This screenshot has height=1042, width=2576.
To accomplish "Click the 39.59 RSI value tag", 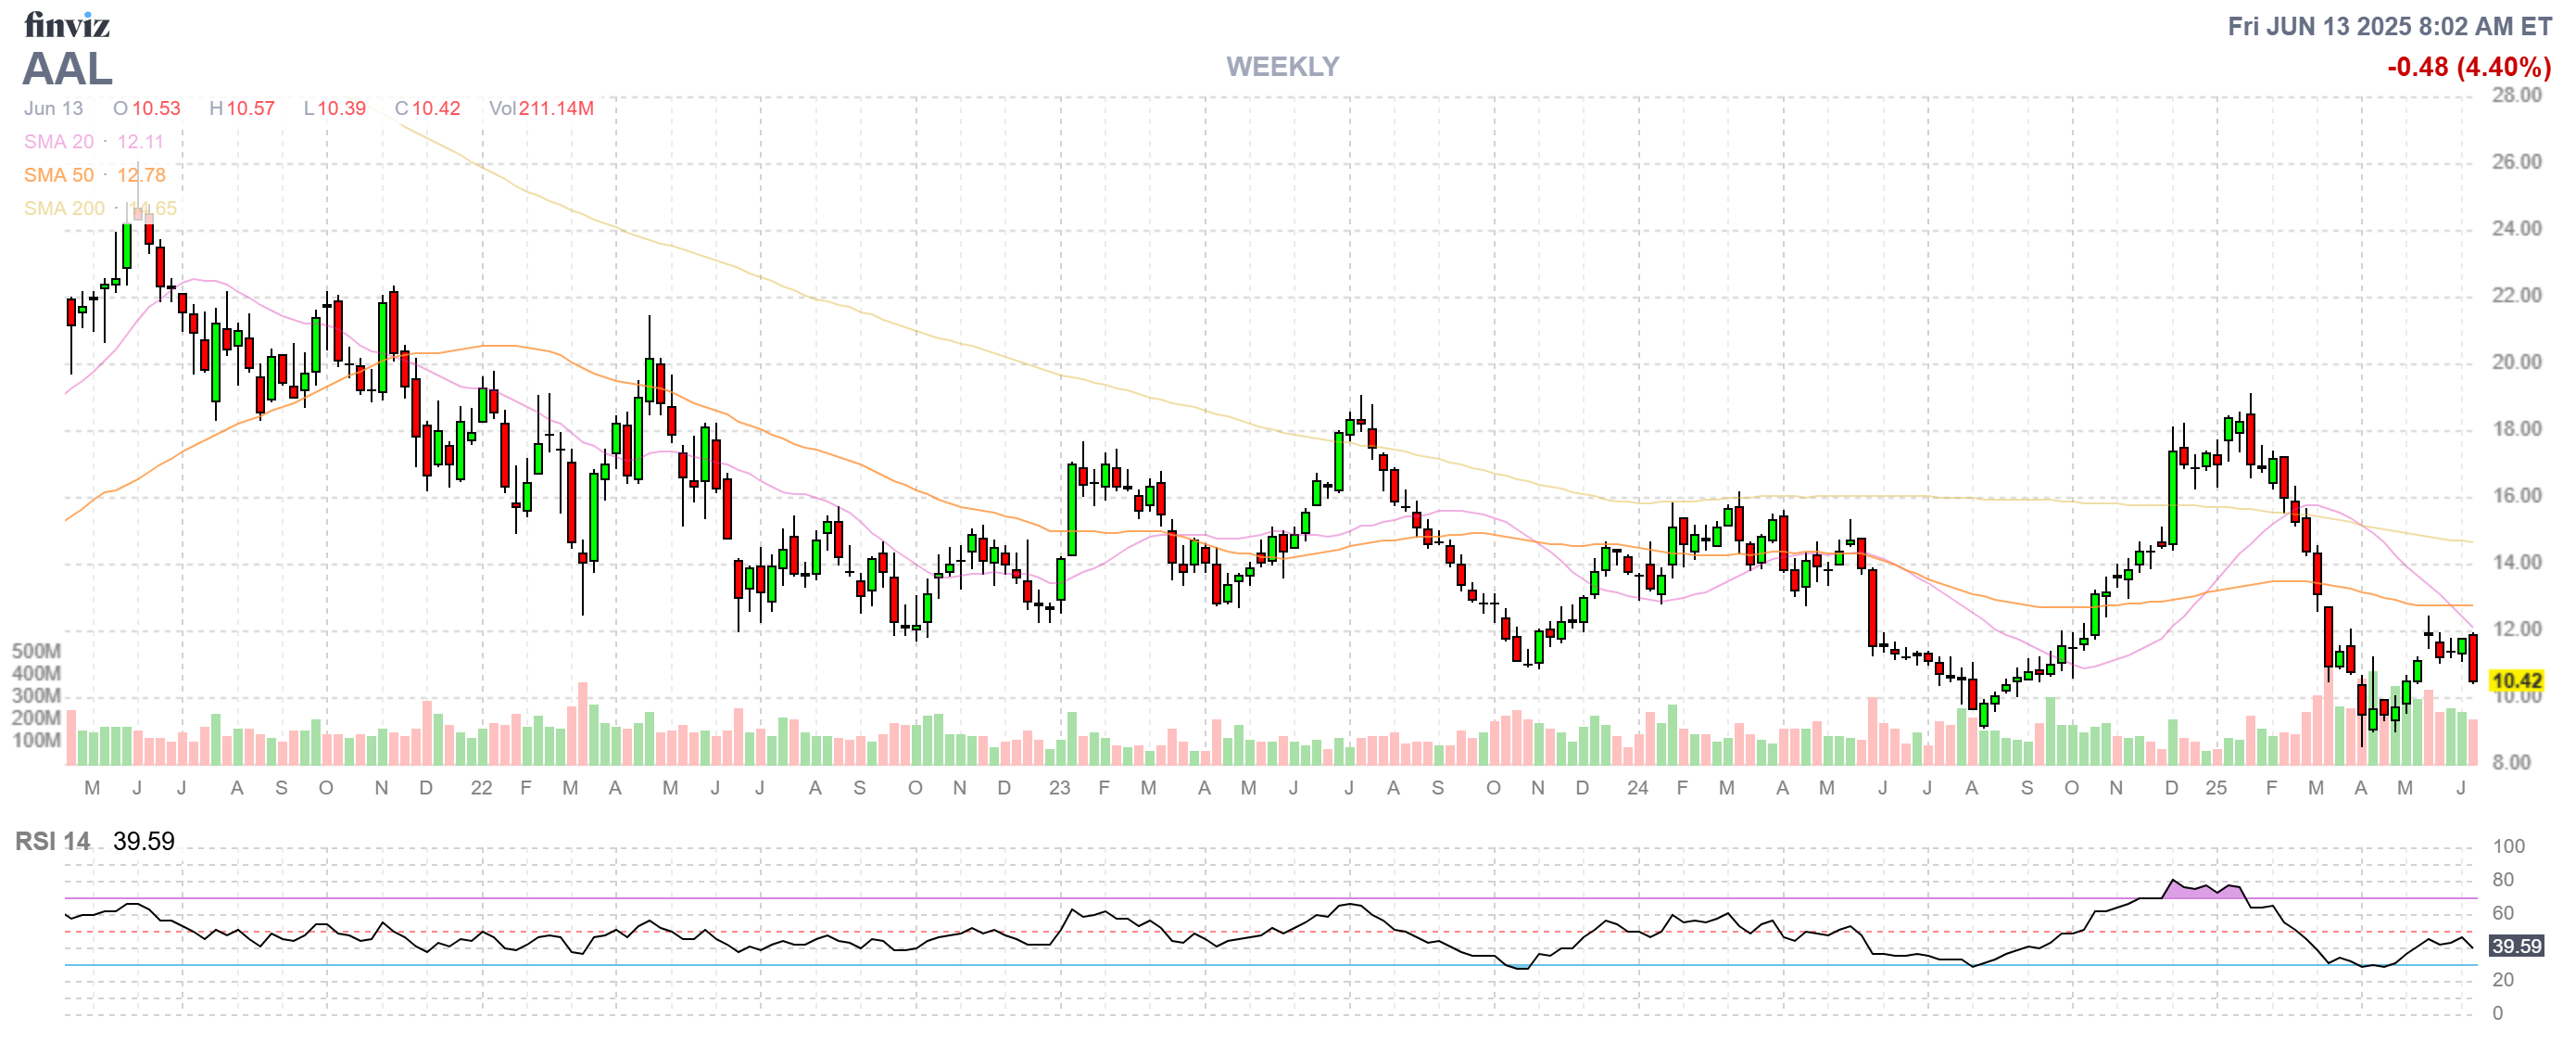I will coord(2515,946).
